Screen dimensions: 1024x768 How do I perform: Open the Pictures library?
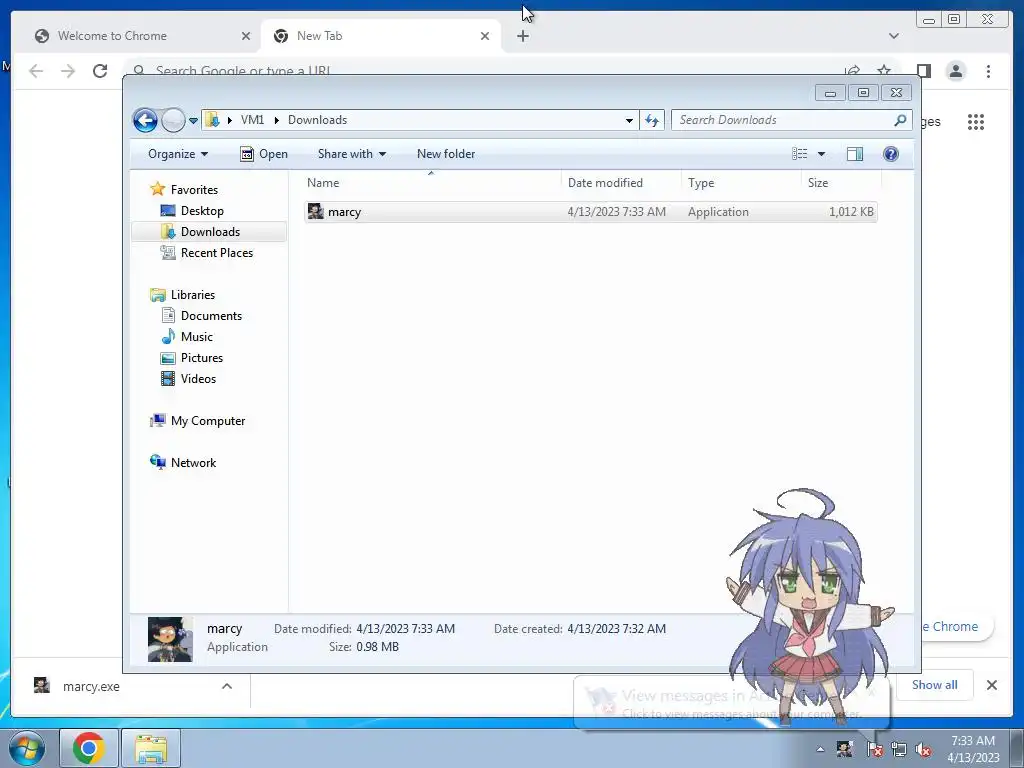tap(202, 358)
